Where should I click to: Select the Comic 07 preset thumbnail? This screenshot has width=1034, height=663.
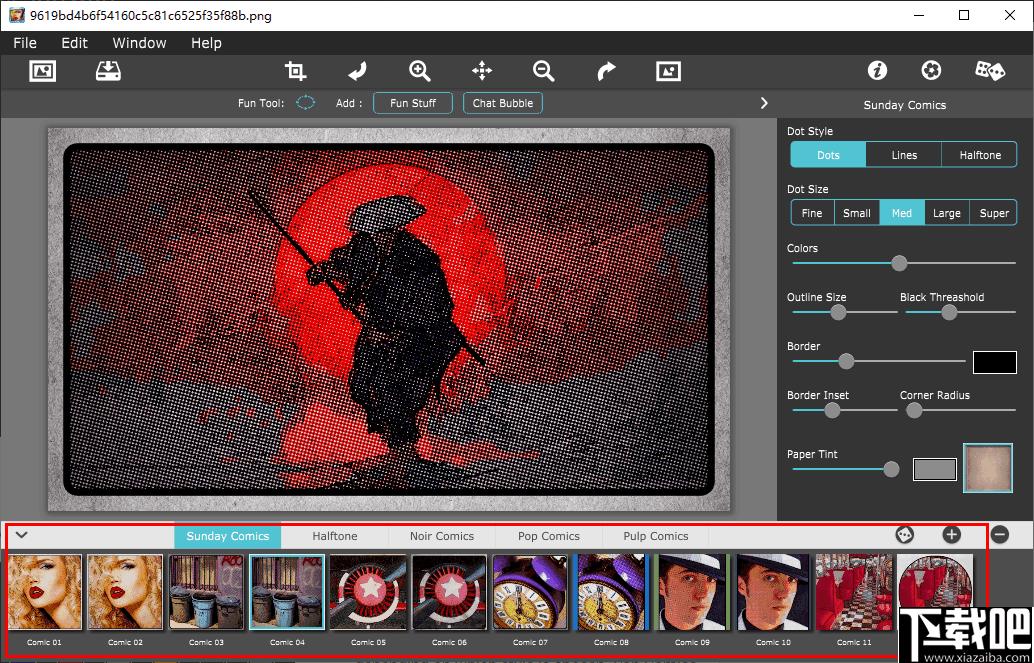click(530, 593)
